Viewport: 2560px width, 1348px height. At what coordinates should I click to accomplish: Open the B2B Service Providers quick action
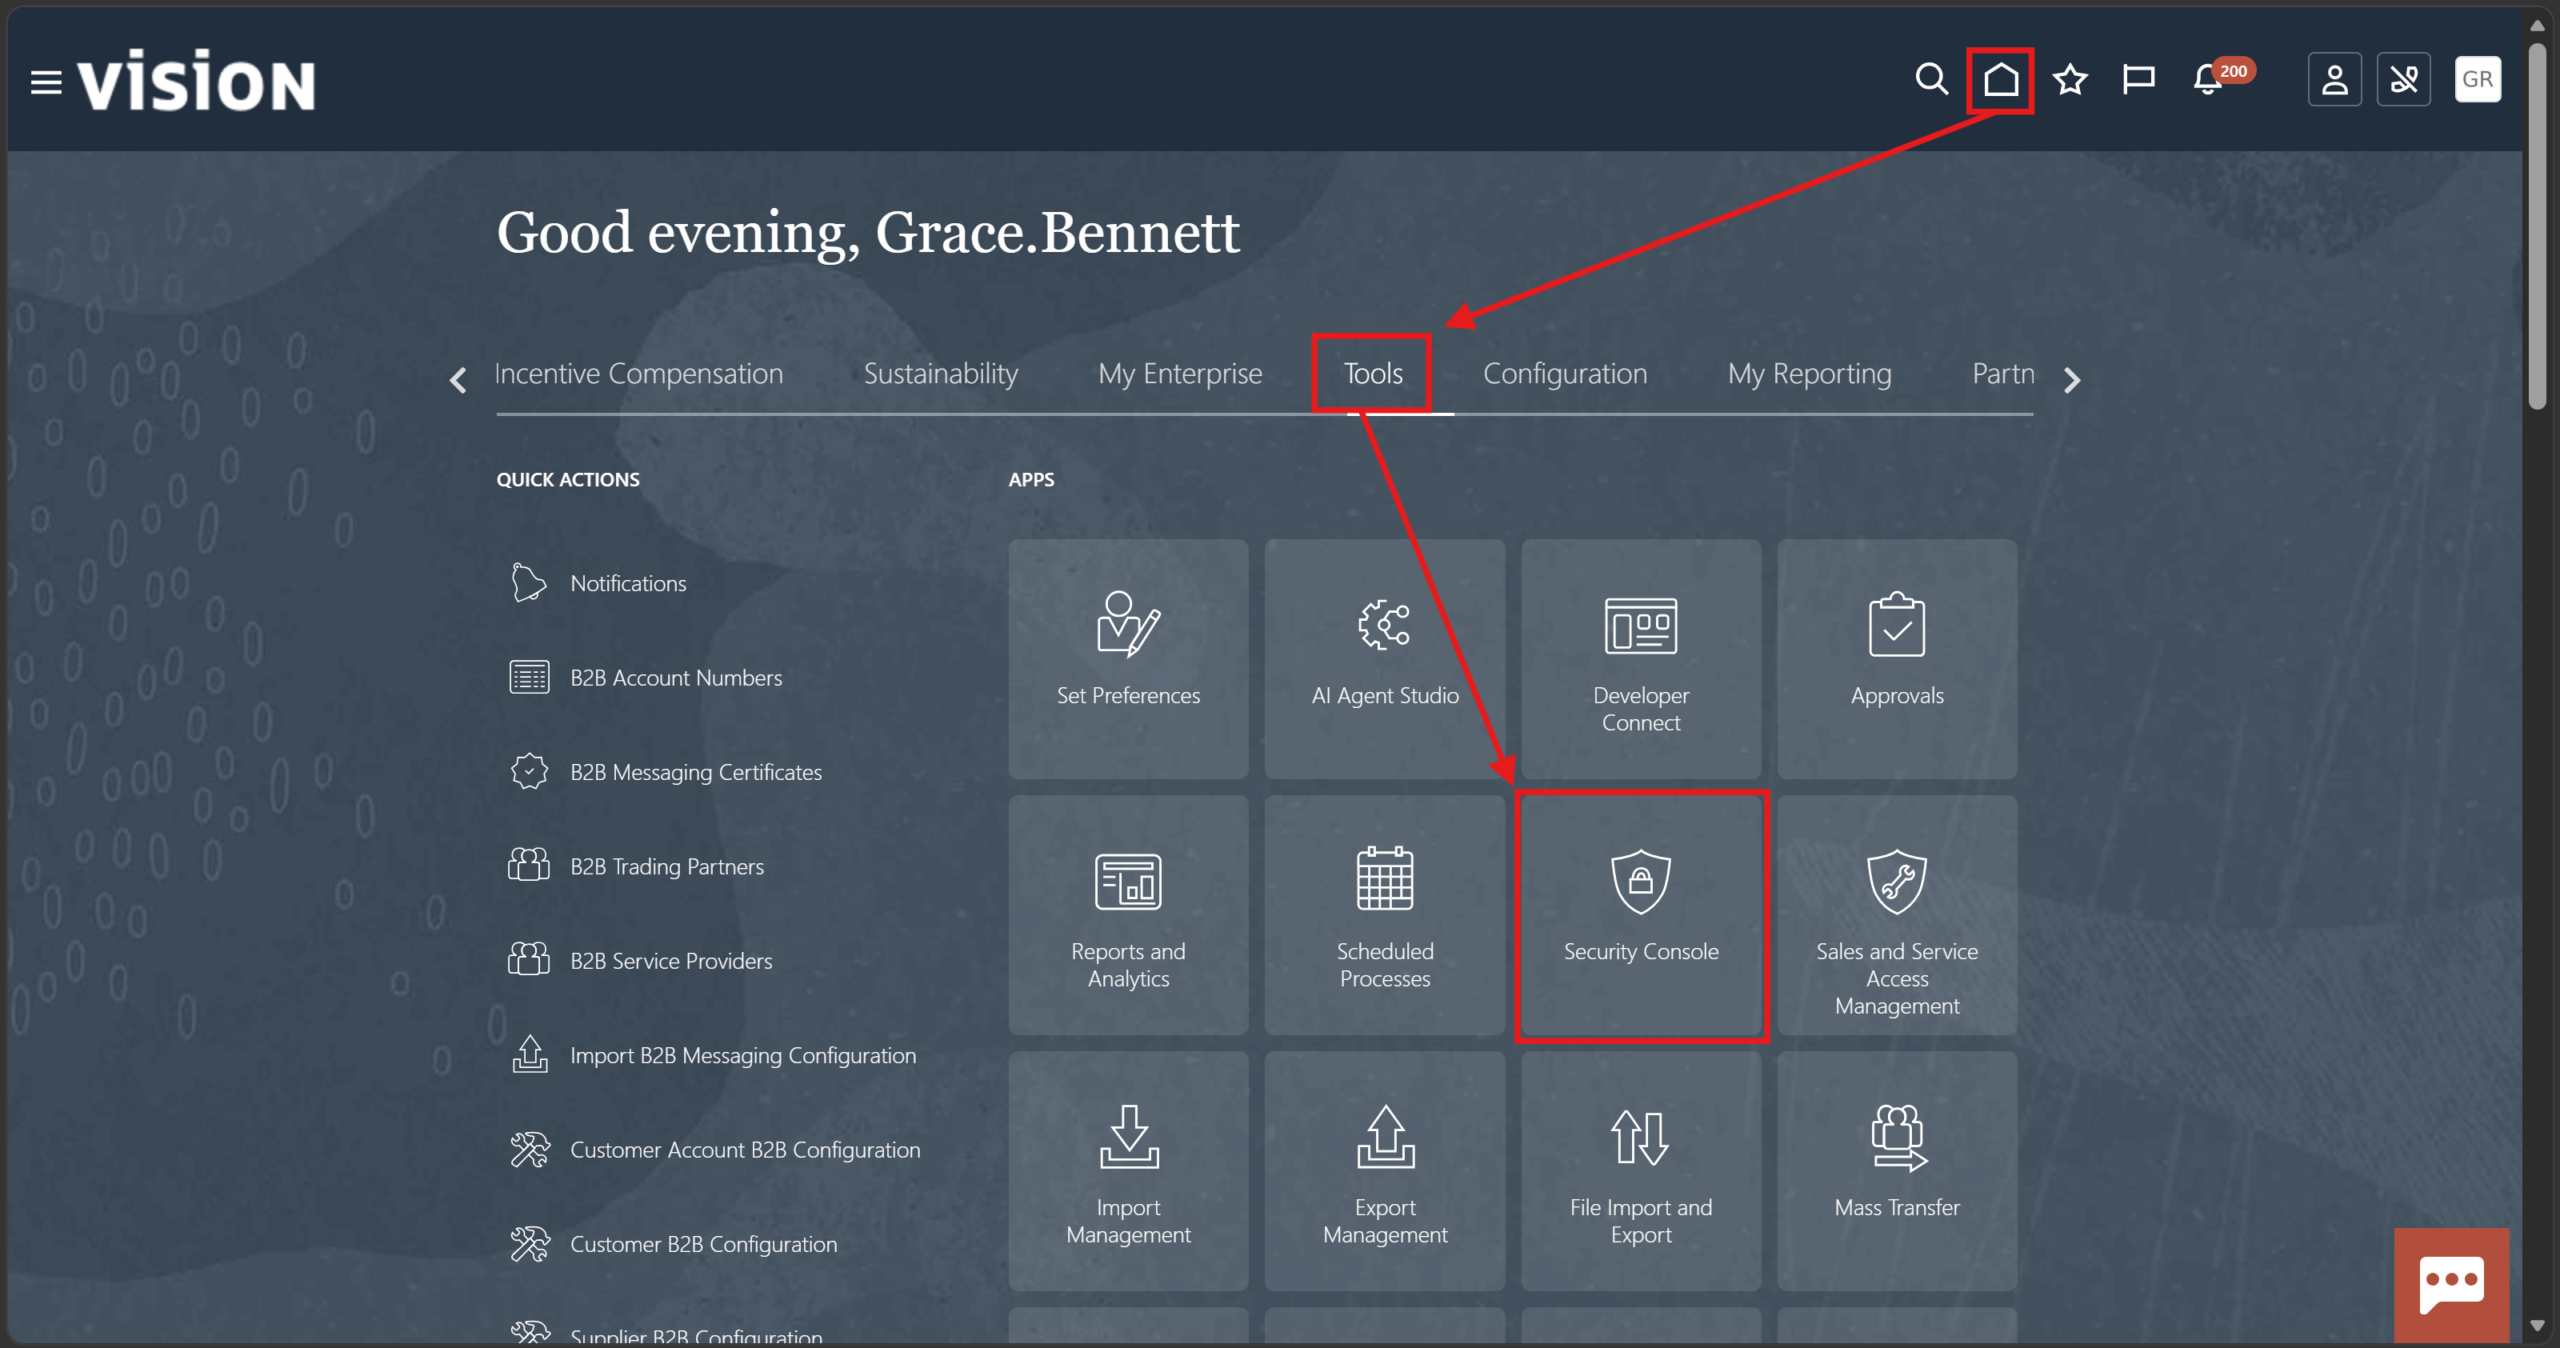pos(640,960)
